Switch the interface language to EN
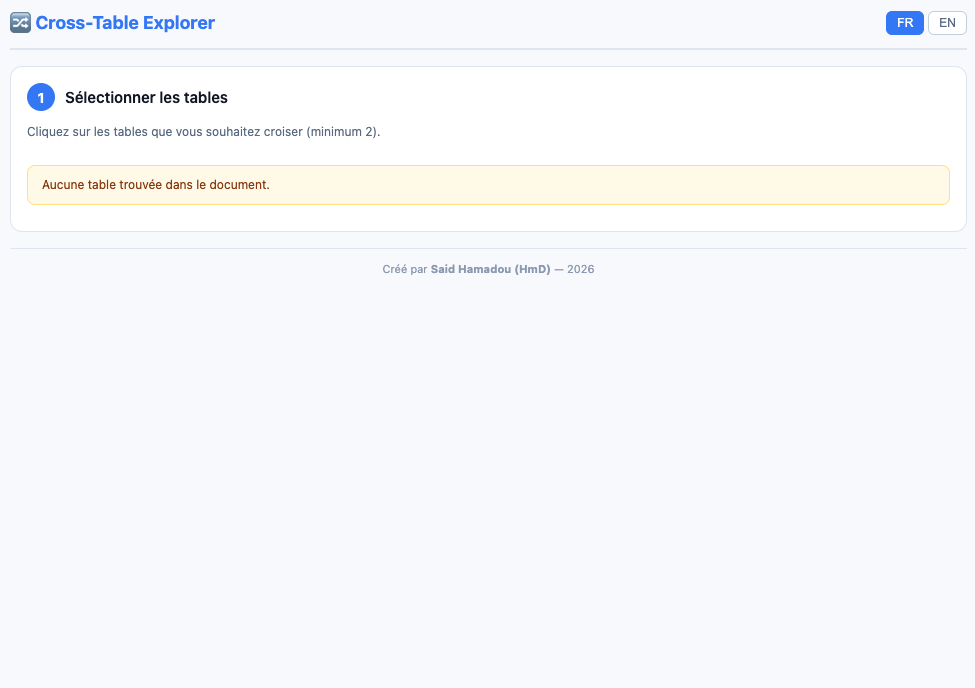 point(947,23)
